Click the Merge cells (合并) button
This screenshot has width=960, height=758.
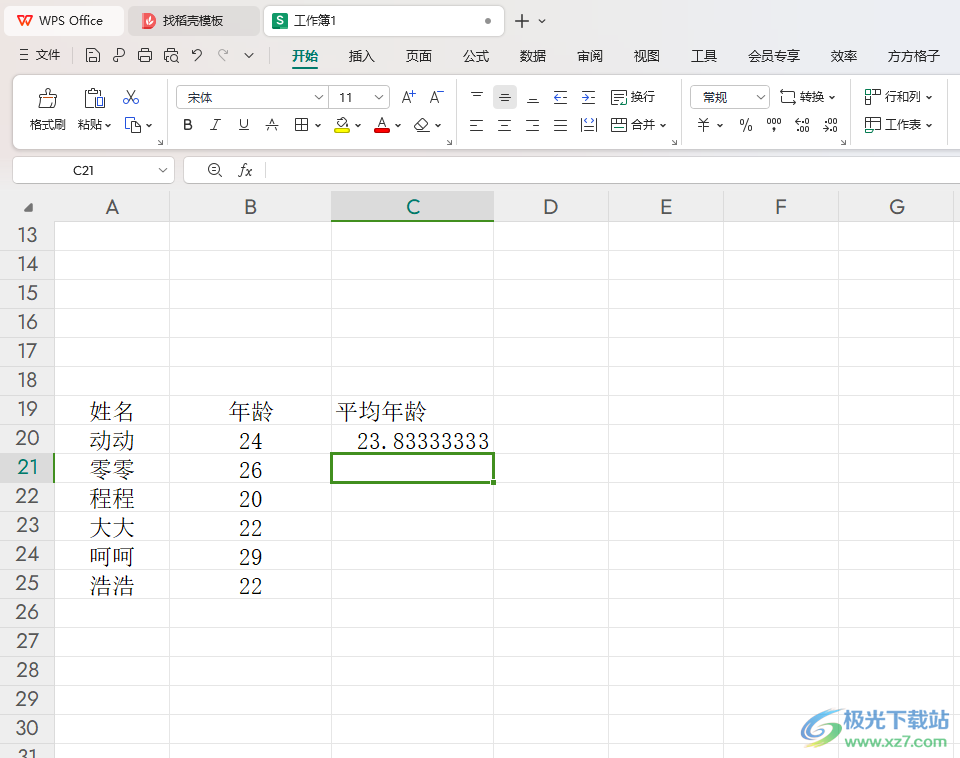[633, 125]
